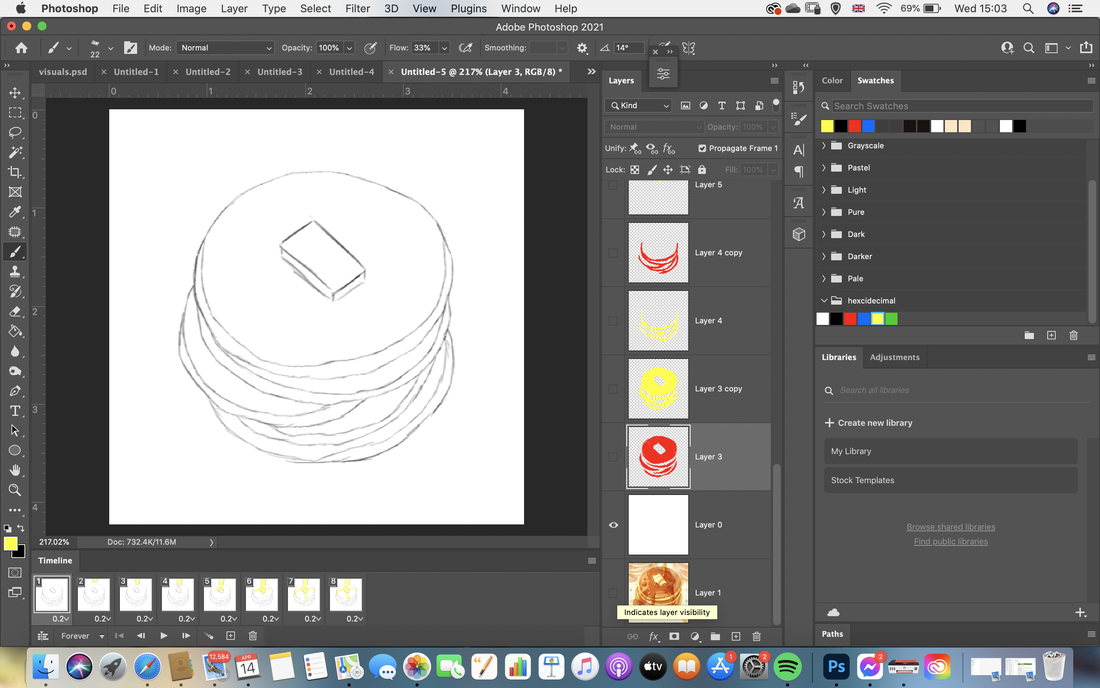Image resolution: width=1100 pixels, height=688 pixels.
Task: Duplicate selected frame in Timeline
Action: coord(230,635)
